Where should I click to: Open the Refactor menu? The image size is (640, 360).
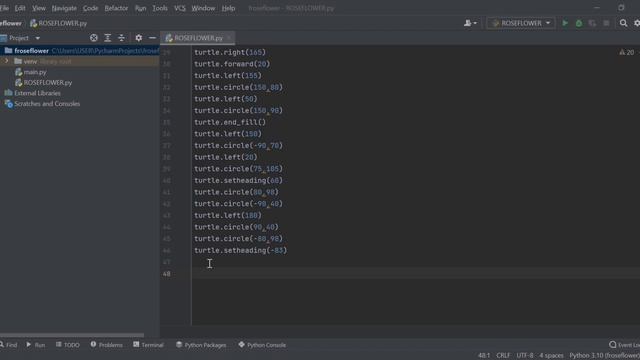pos(116,8)
